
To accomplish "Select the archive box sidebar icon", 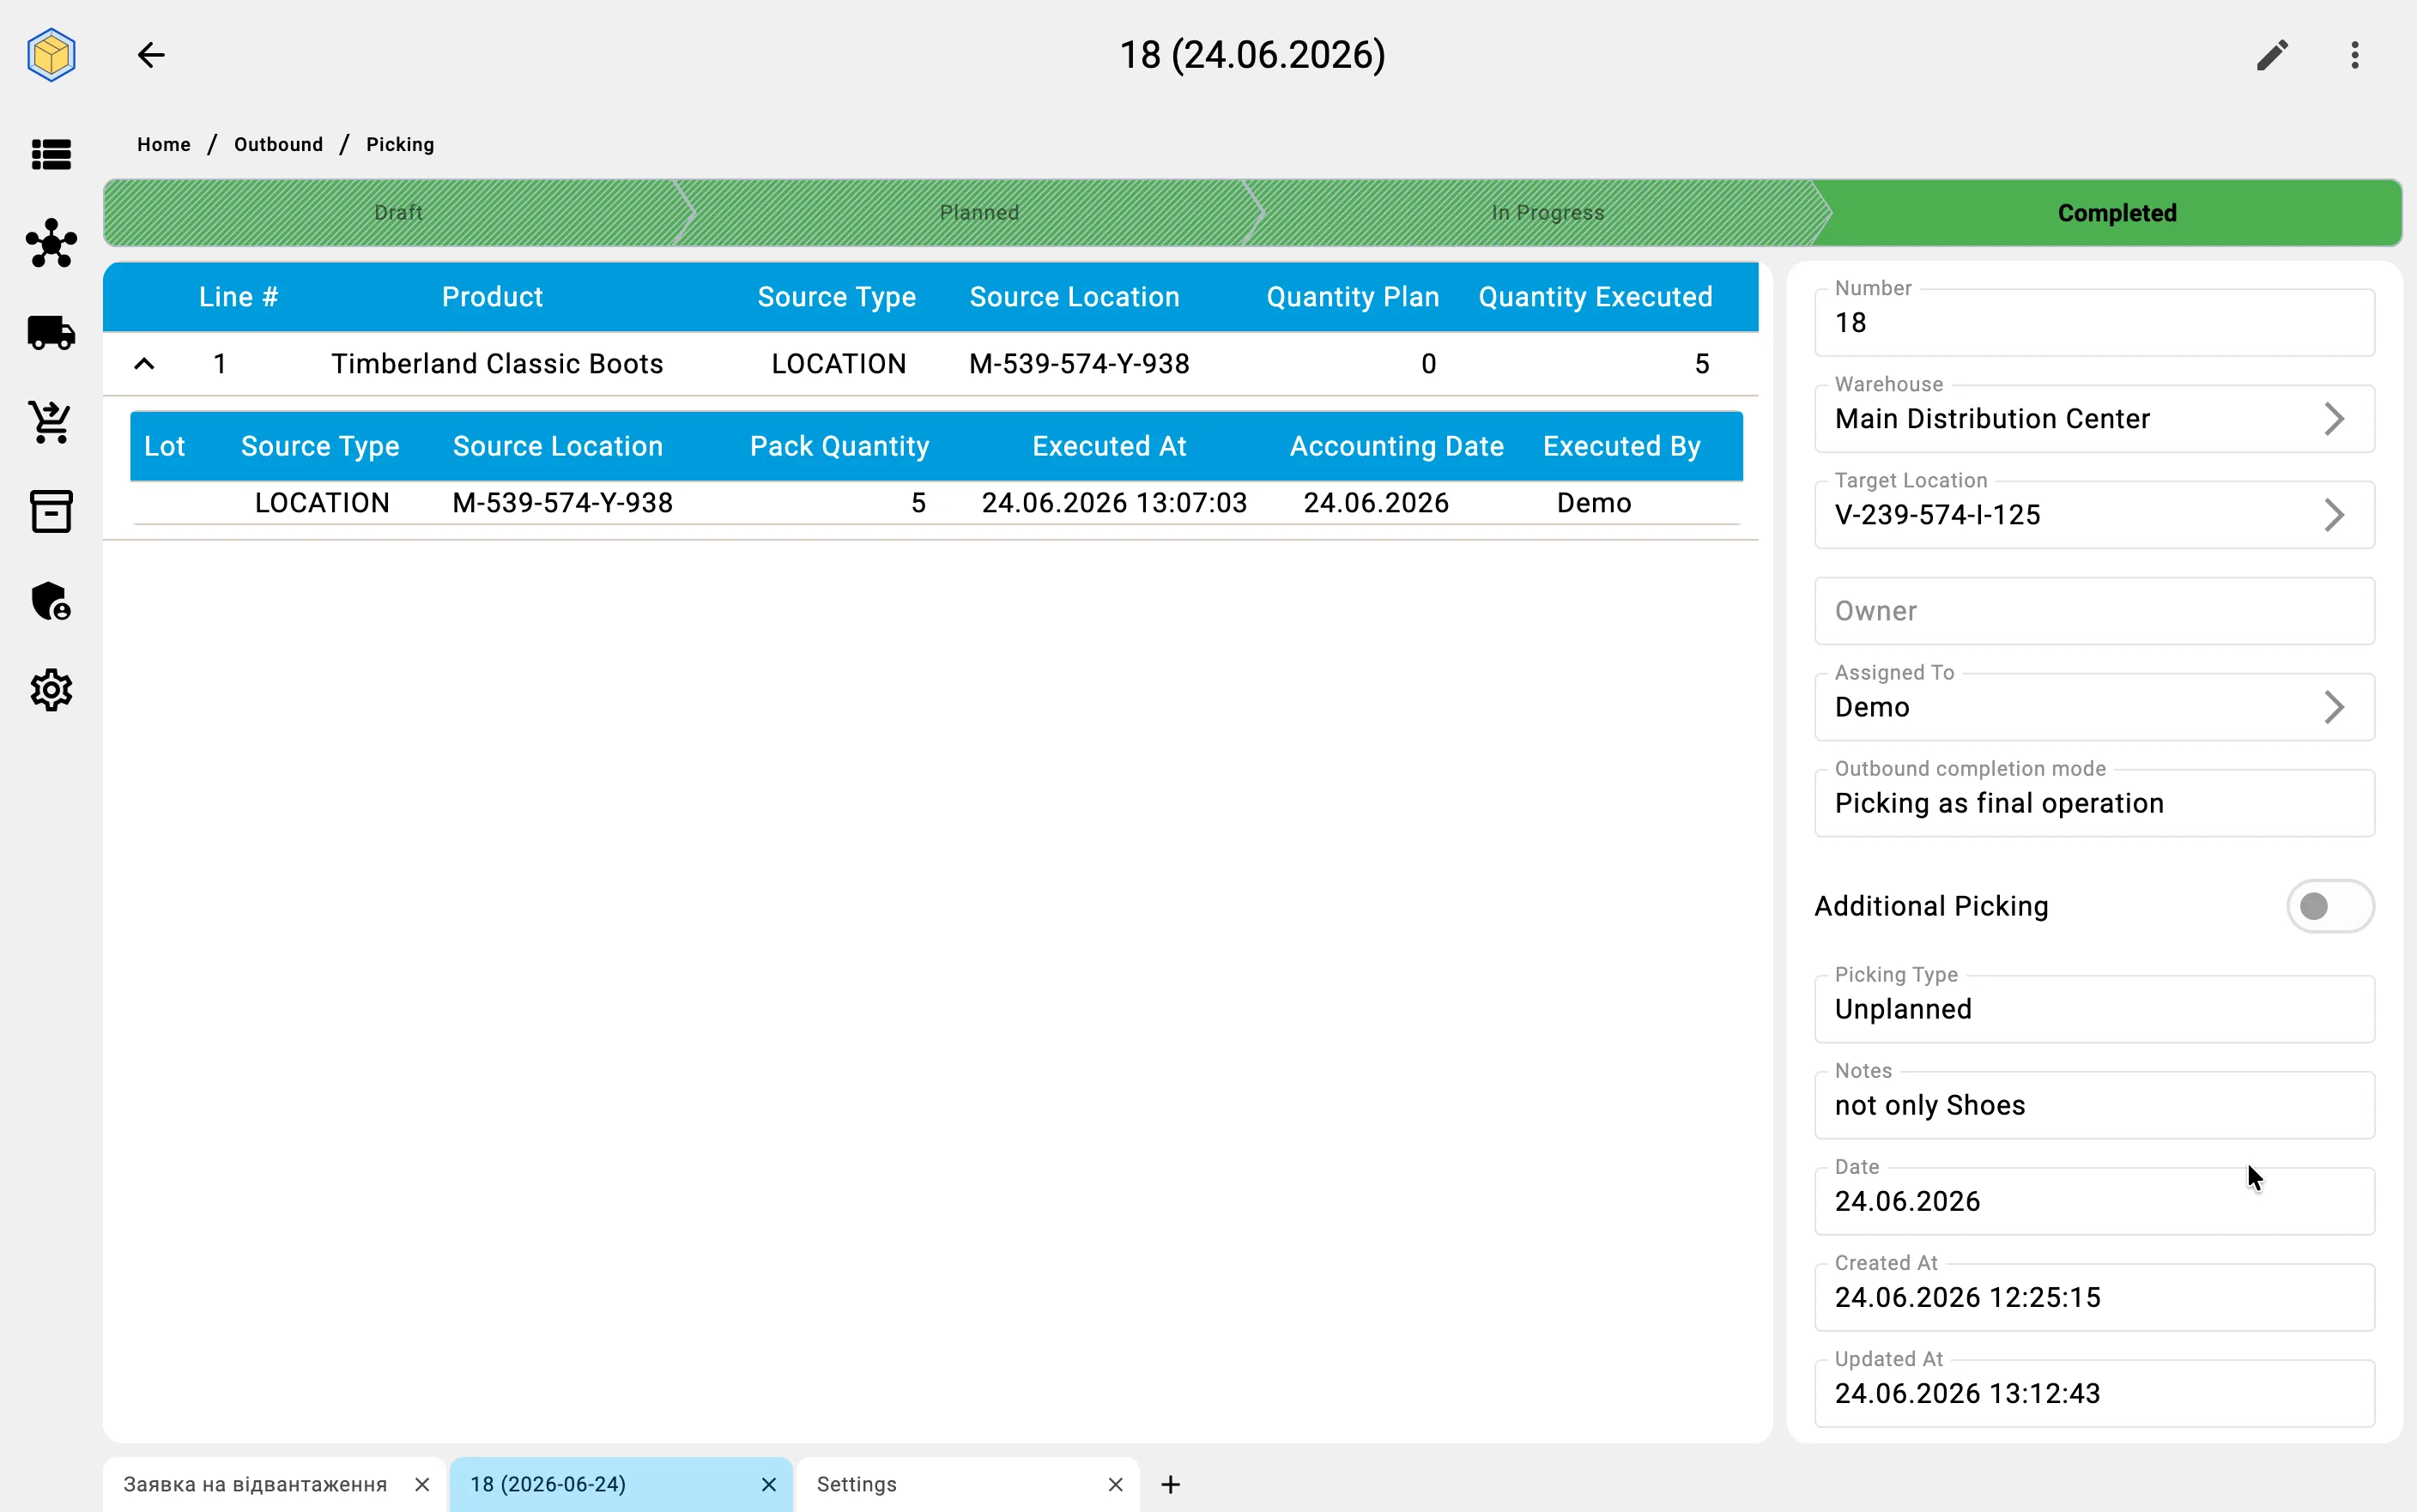I will click(x=51, y=511).
